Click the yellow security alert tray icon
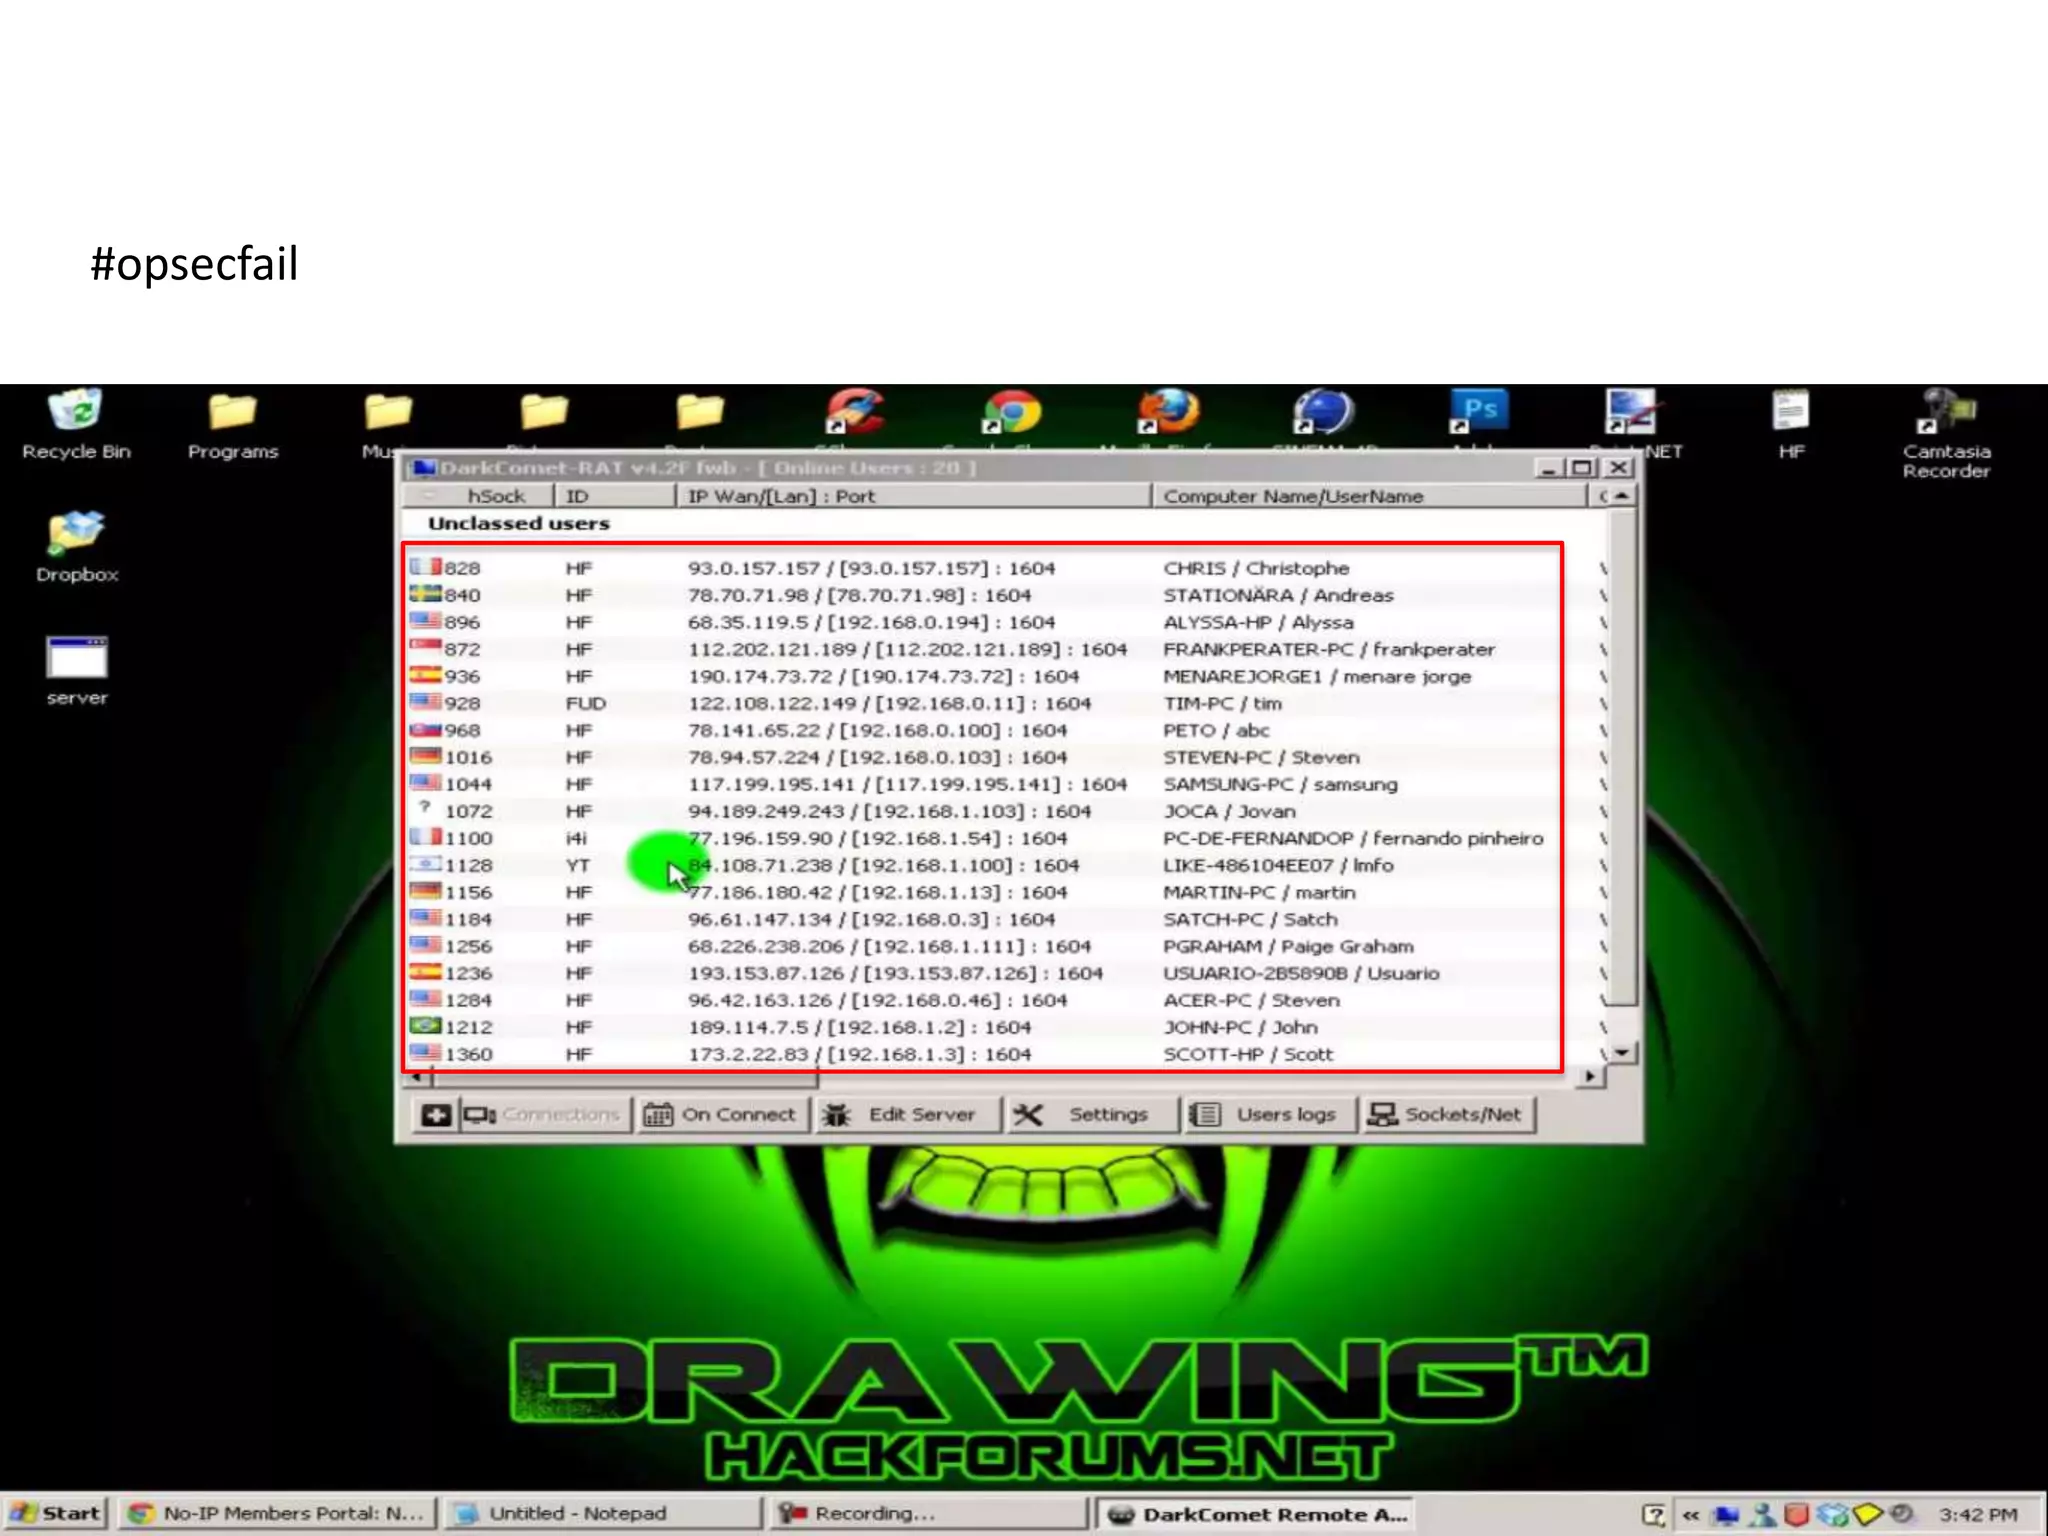2048x1536 pixels. click(x=1866, y=1515)
